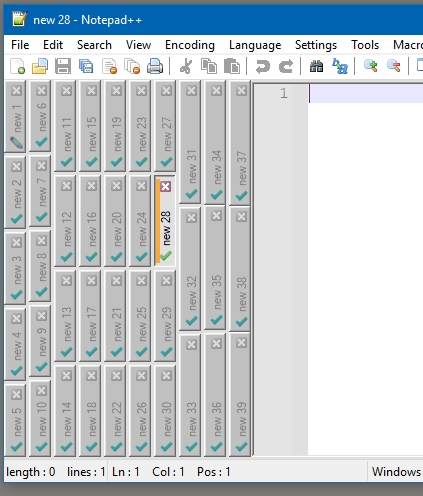Open the View menu
The image size is (423, 496).
138,45
